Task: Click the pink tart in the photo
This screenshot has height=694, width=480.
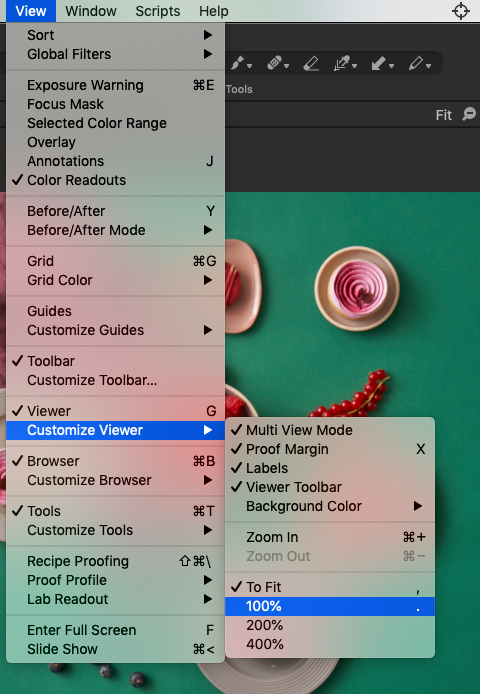Action: click(x=357, y=289)
